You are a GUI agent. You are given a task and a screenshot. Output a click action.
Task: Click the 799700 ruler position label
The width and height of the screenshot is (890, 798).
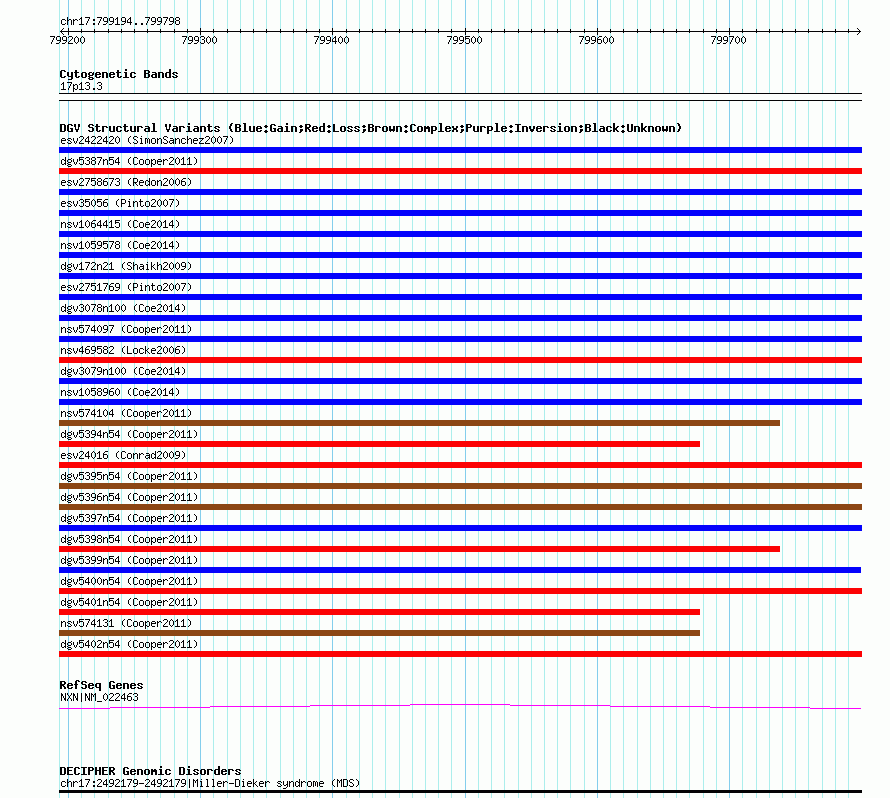(729, 40)
